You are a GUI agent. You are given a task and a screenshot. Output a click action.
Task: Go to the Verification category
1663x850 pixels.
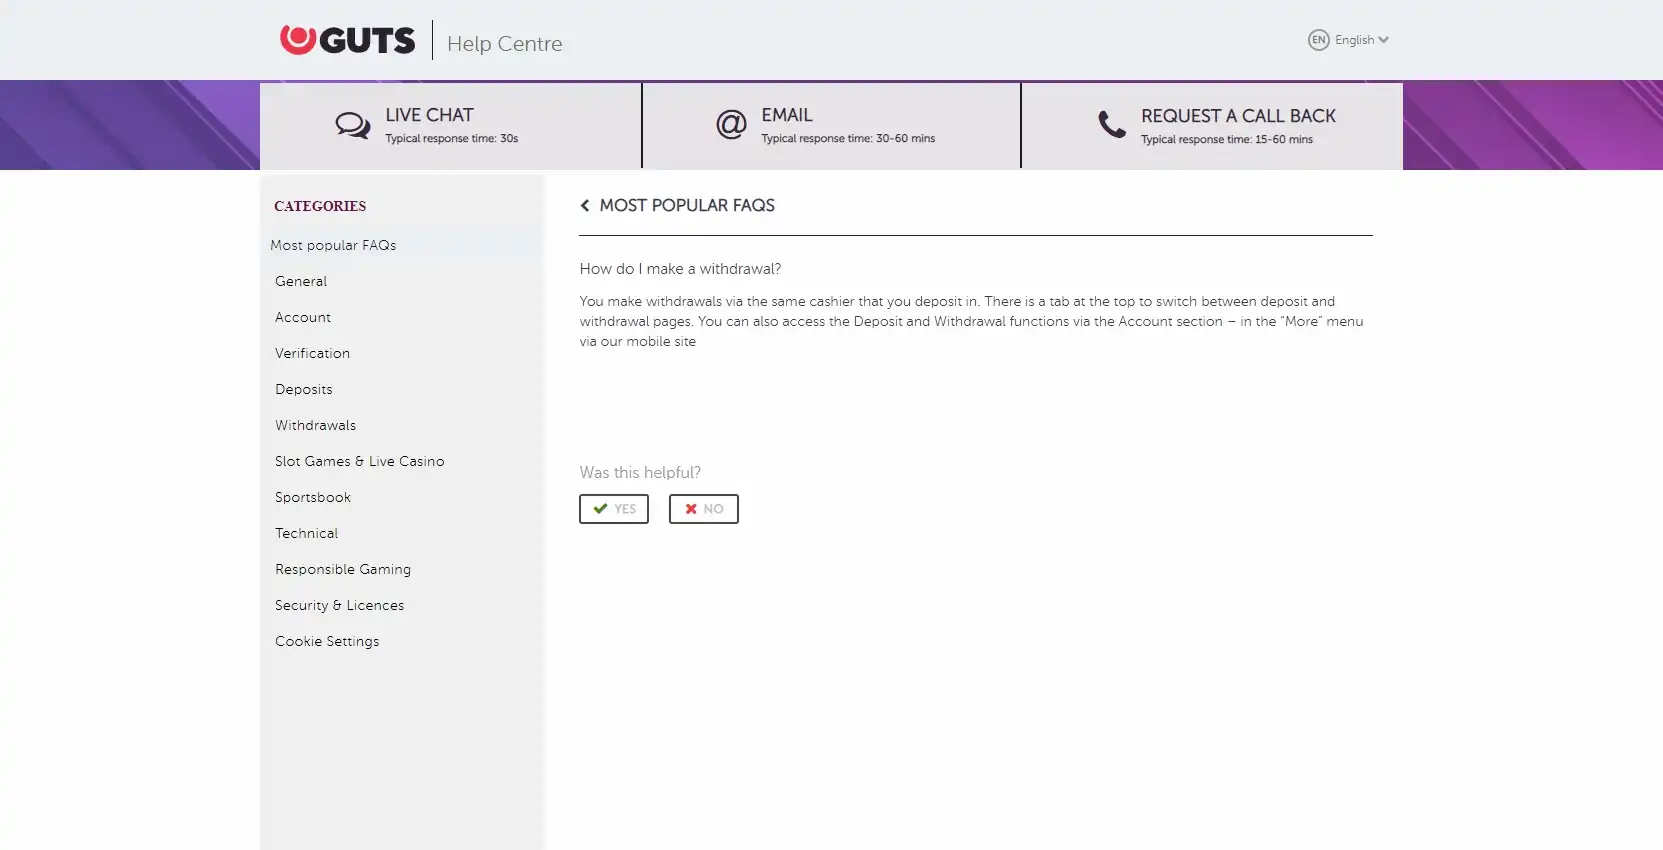coord(312,353)
